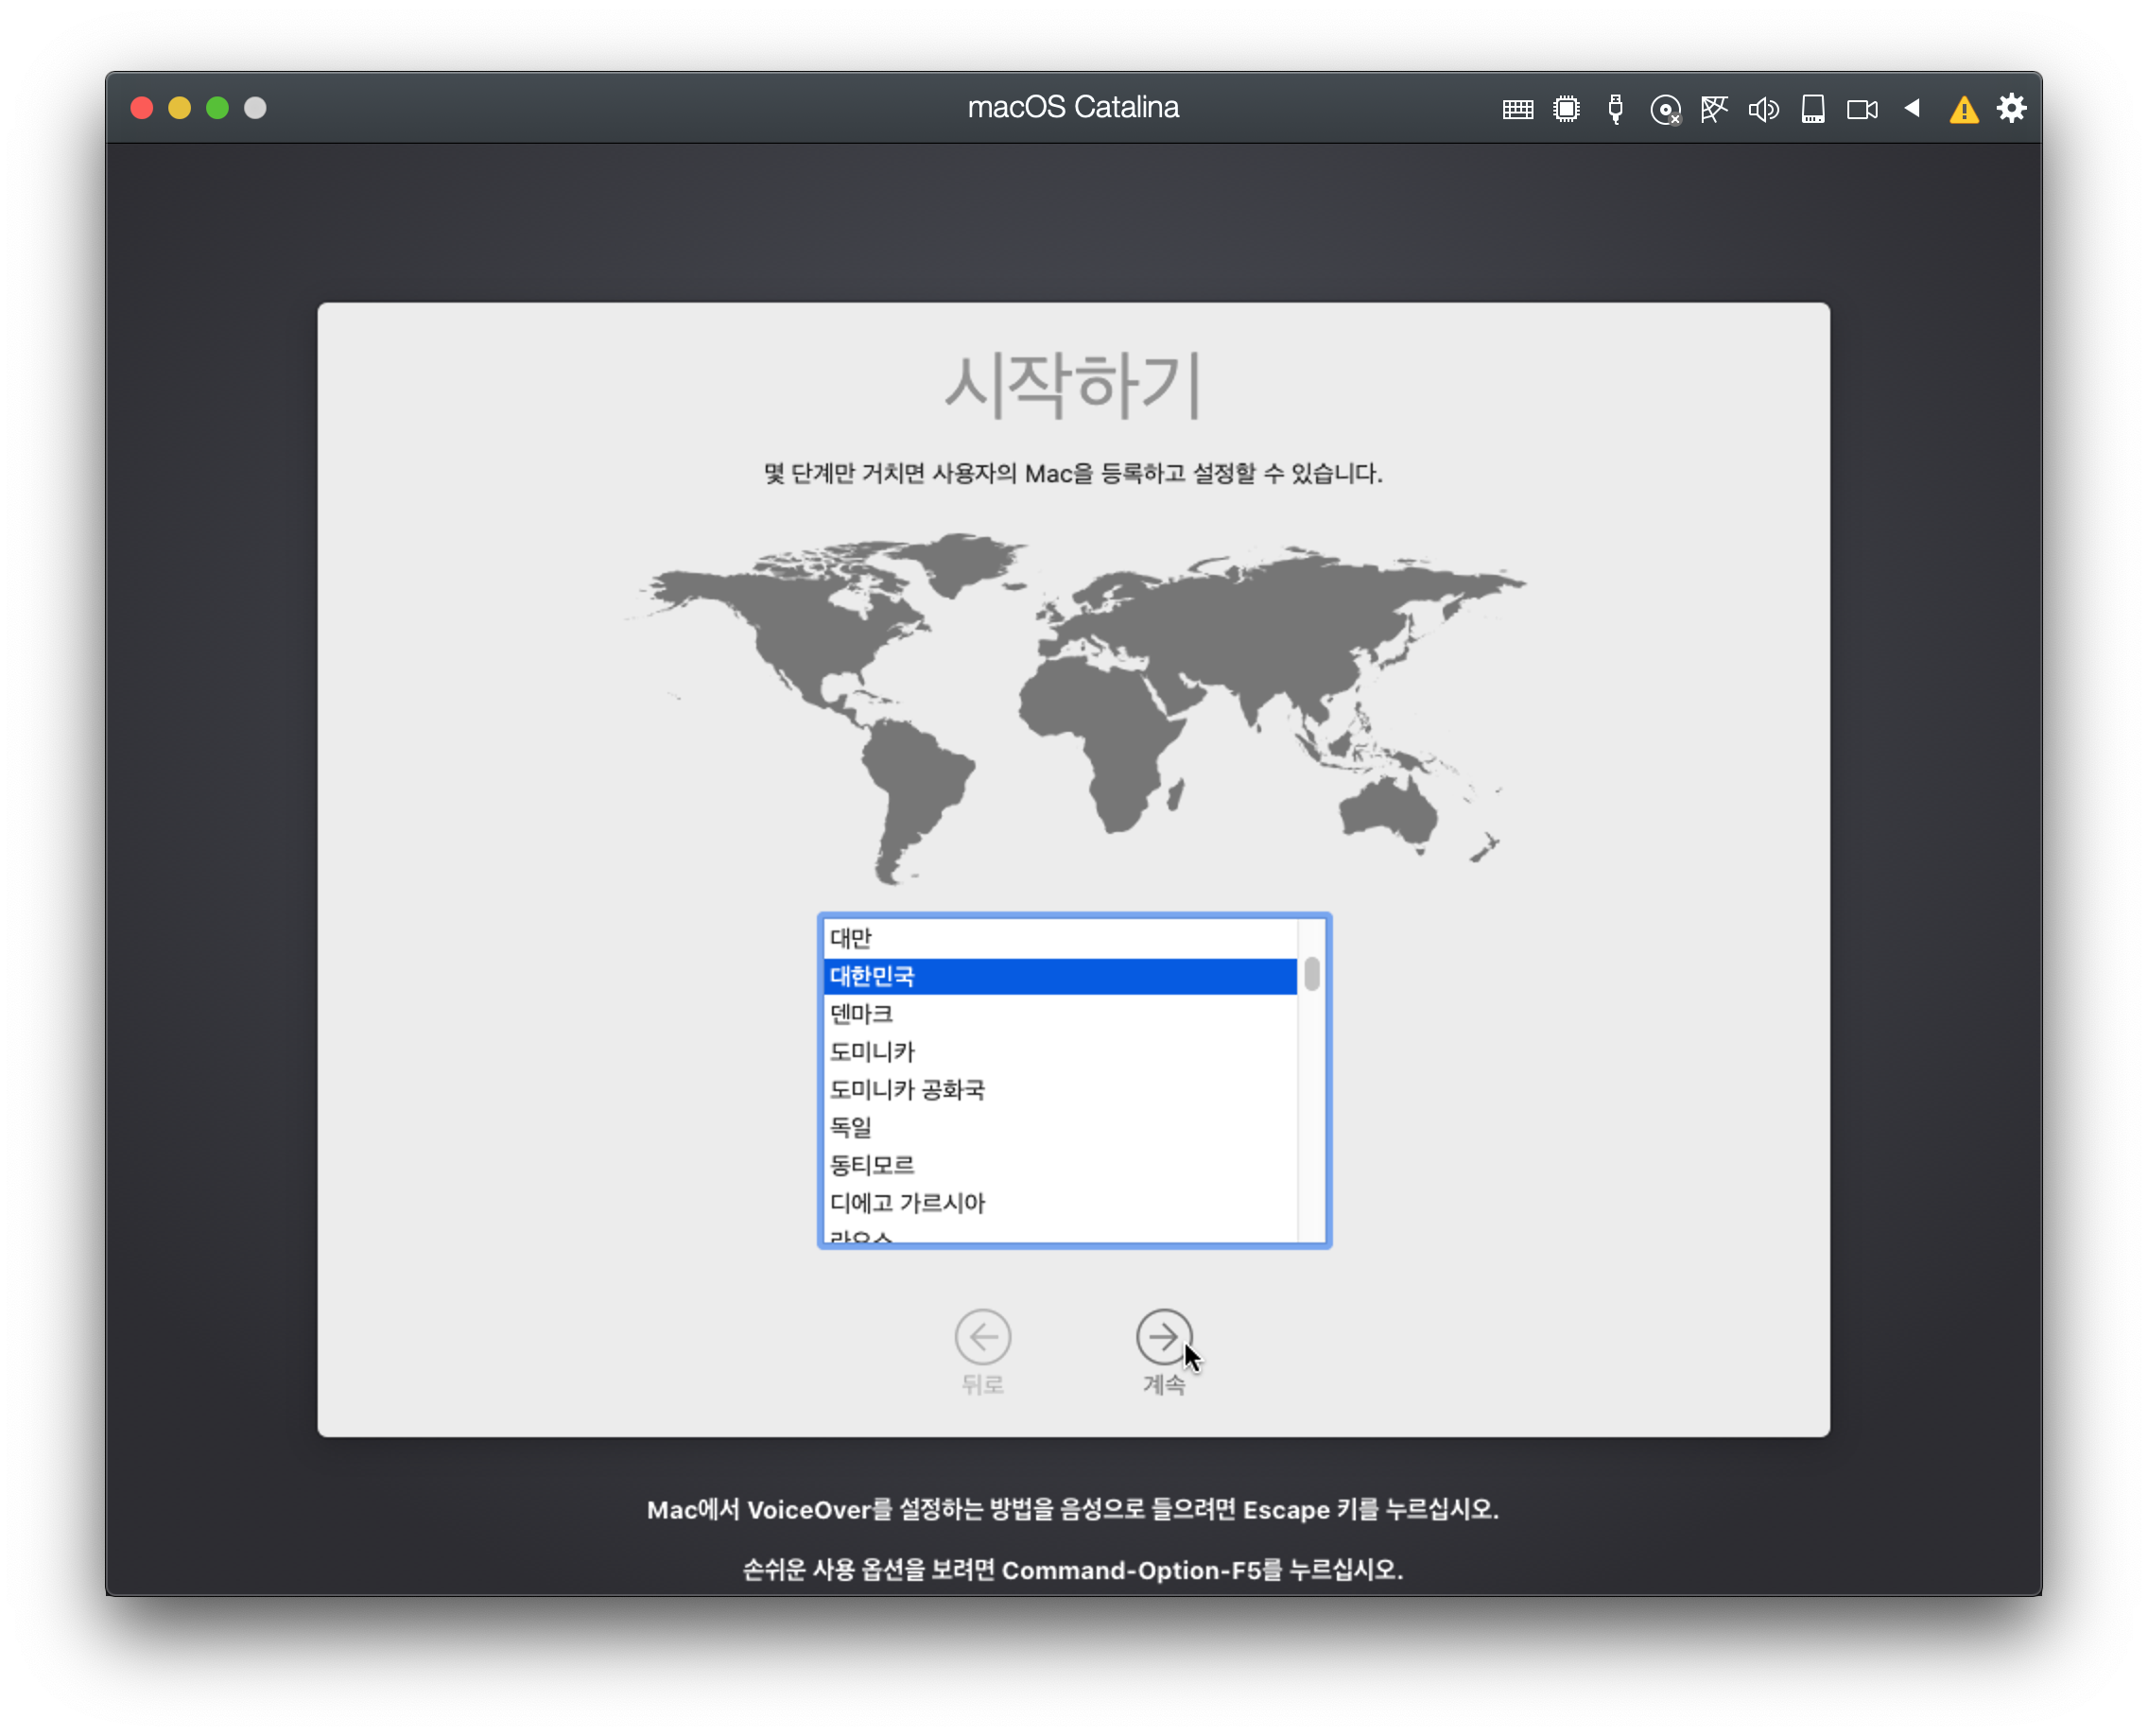Pick 디에고 가르시아 from the list

pos(1060,1203)
